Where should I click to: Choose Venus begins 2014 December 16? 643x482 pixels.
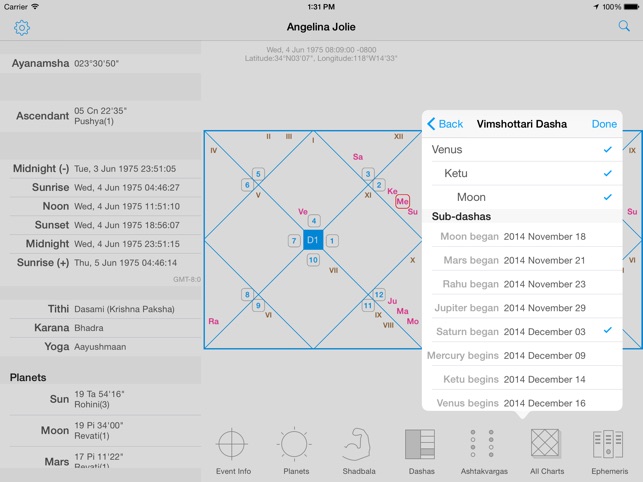(x=522, y=401)
